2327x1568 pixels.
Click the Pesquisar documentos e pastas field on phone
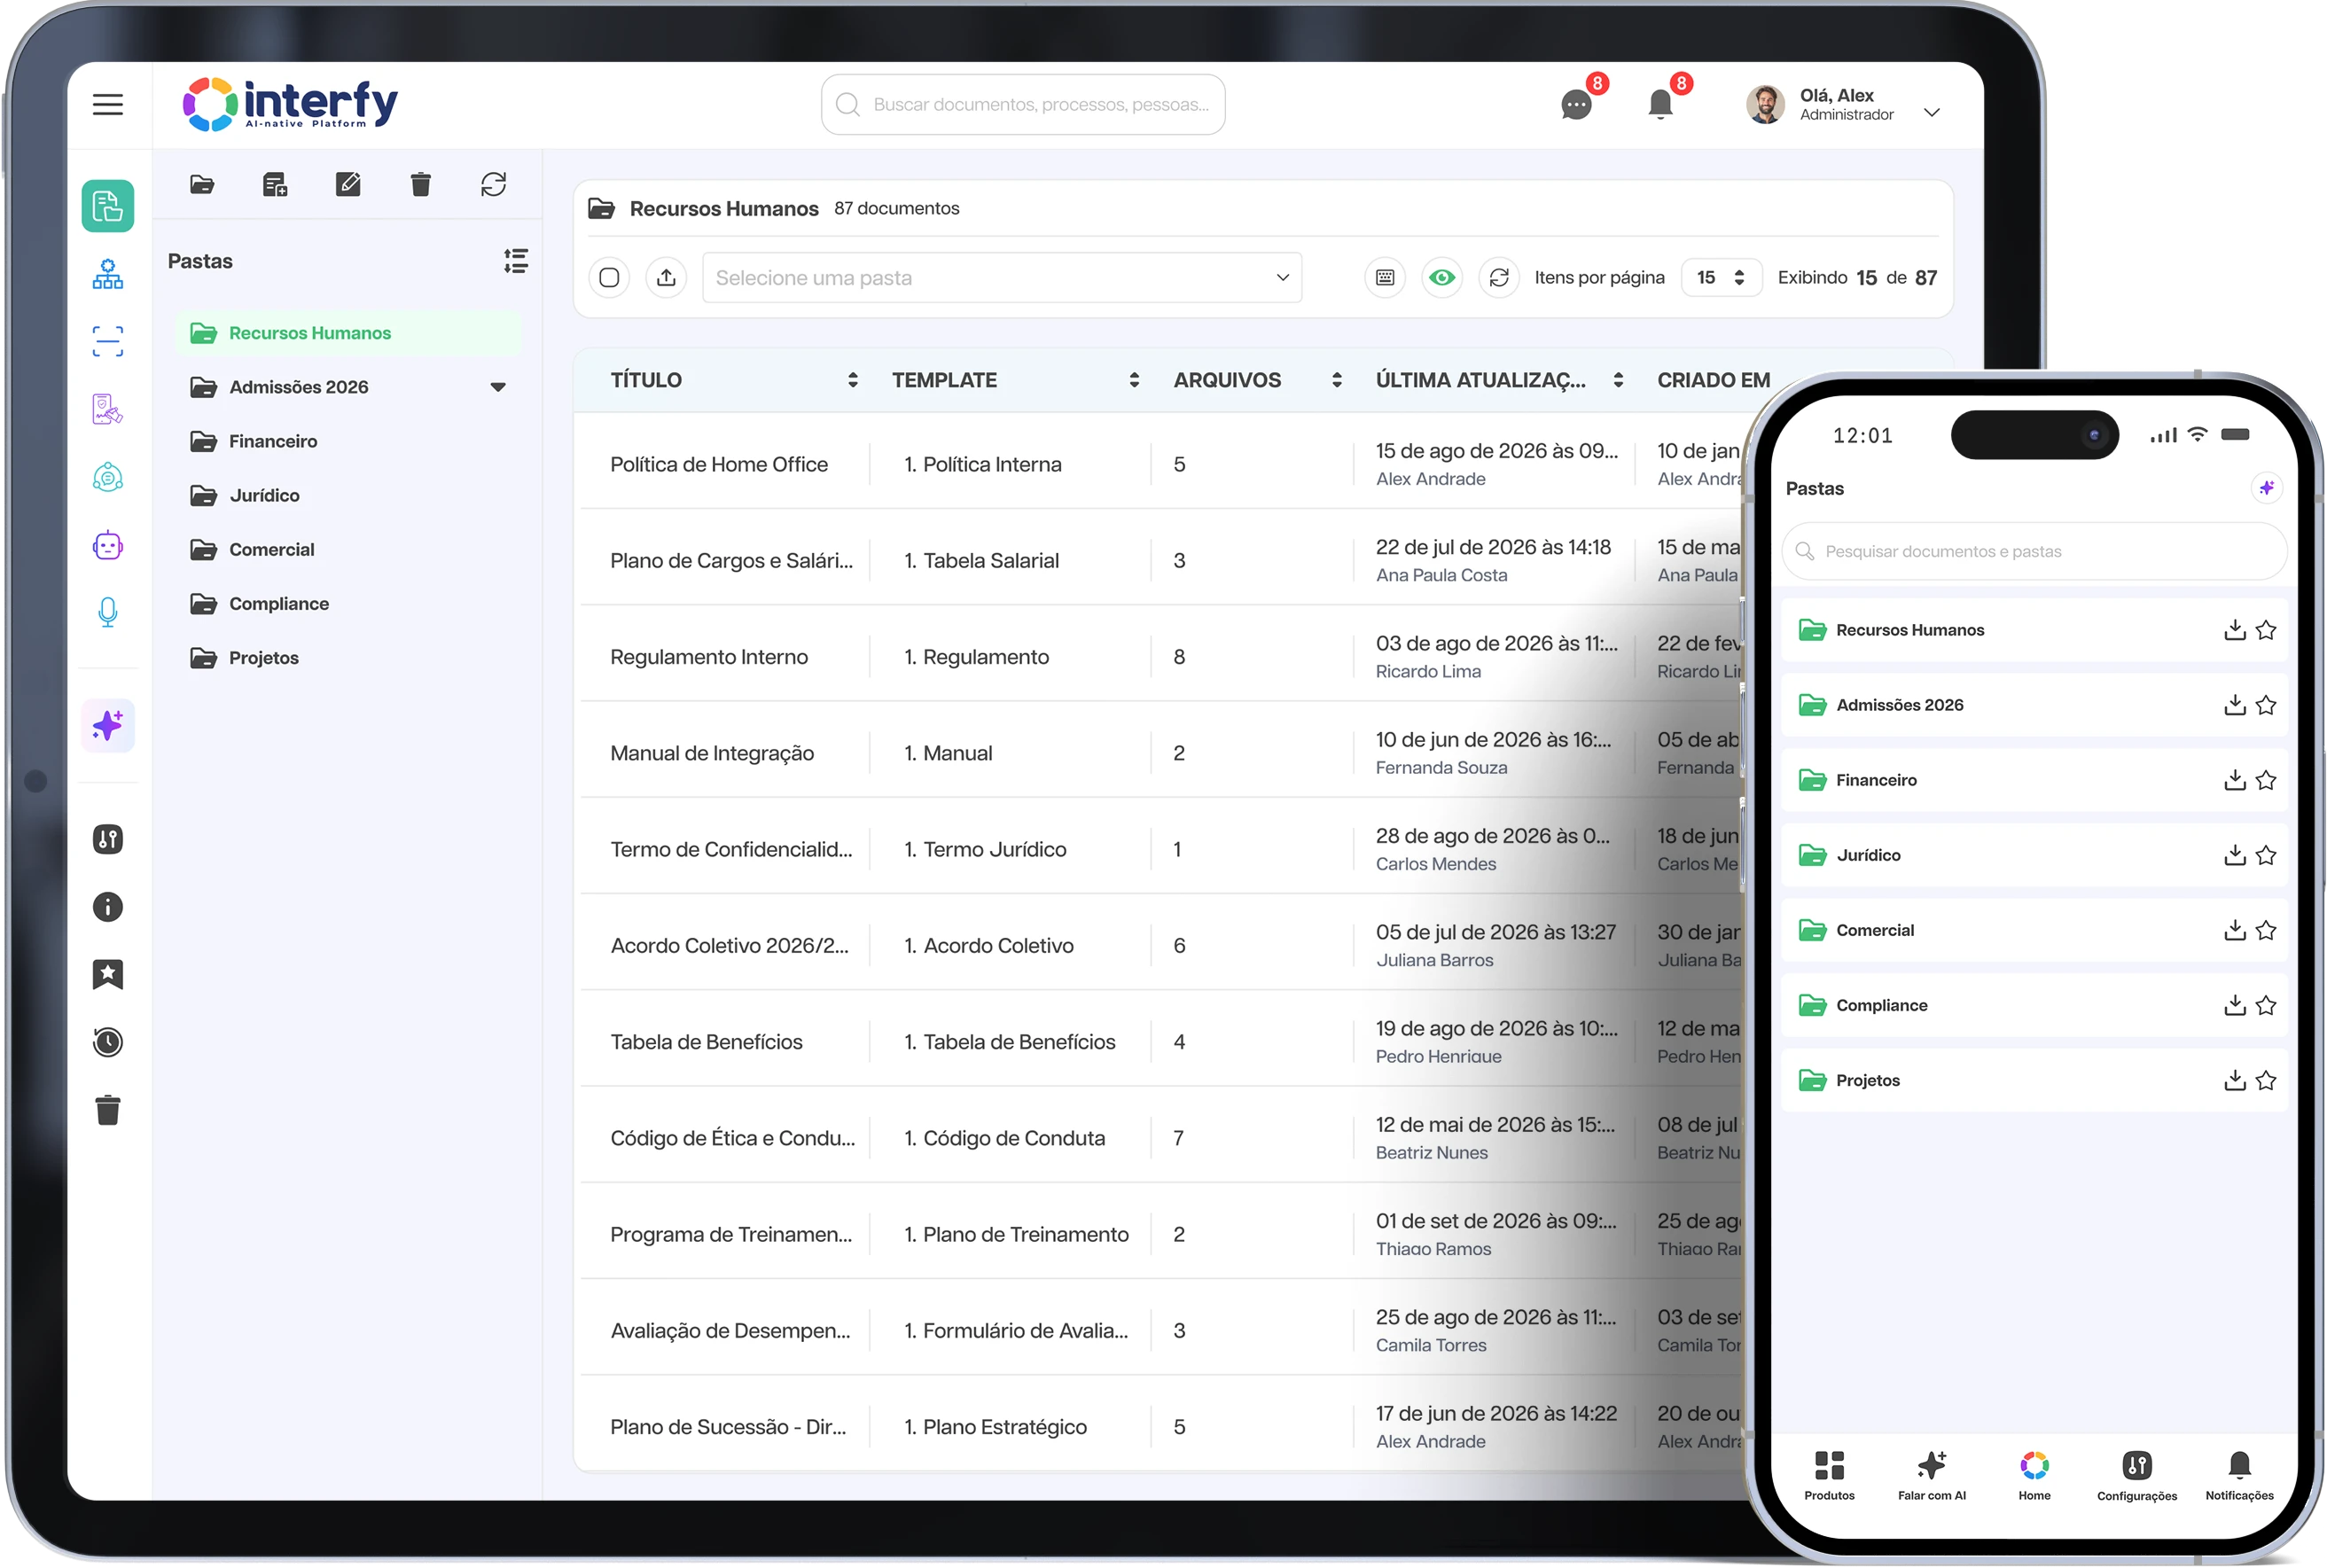tap(2034, 551)
